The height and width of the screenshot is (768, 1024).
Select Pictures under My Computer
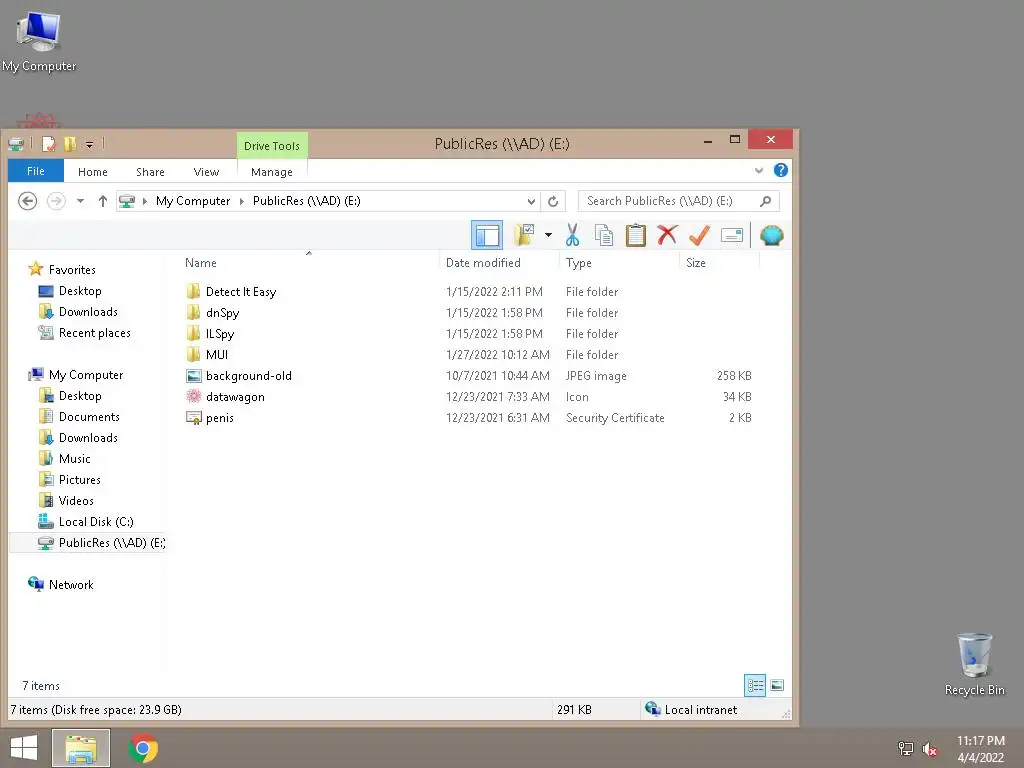coord(80,479)
